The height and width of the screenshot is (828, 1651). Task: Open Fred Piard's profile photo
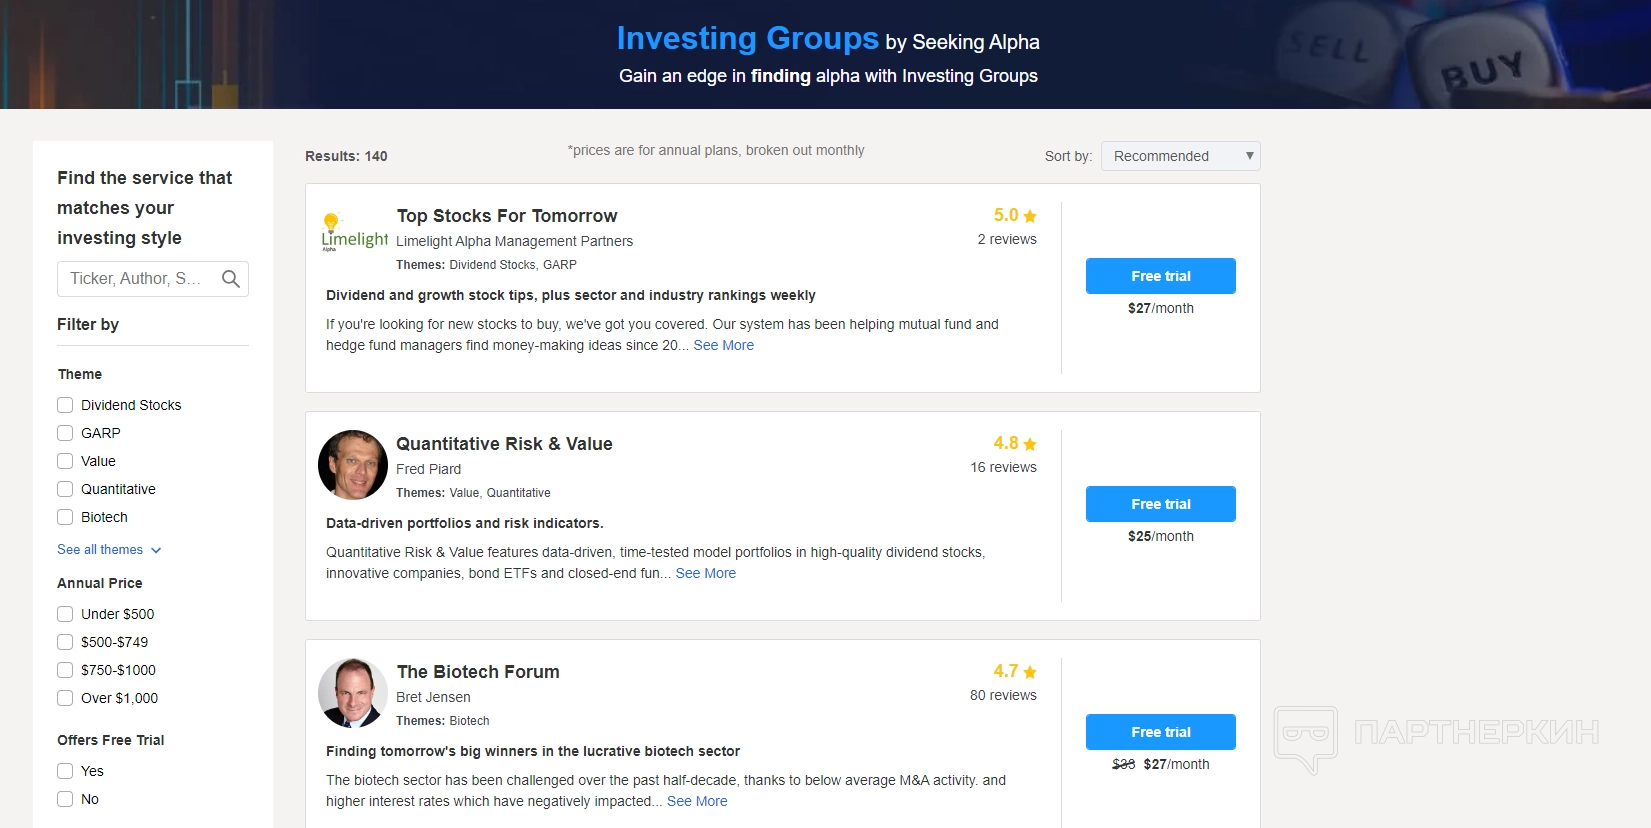pos(353,465)
